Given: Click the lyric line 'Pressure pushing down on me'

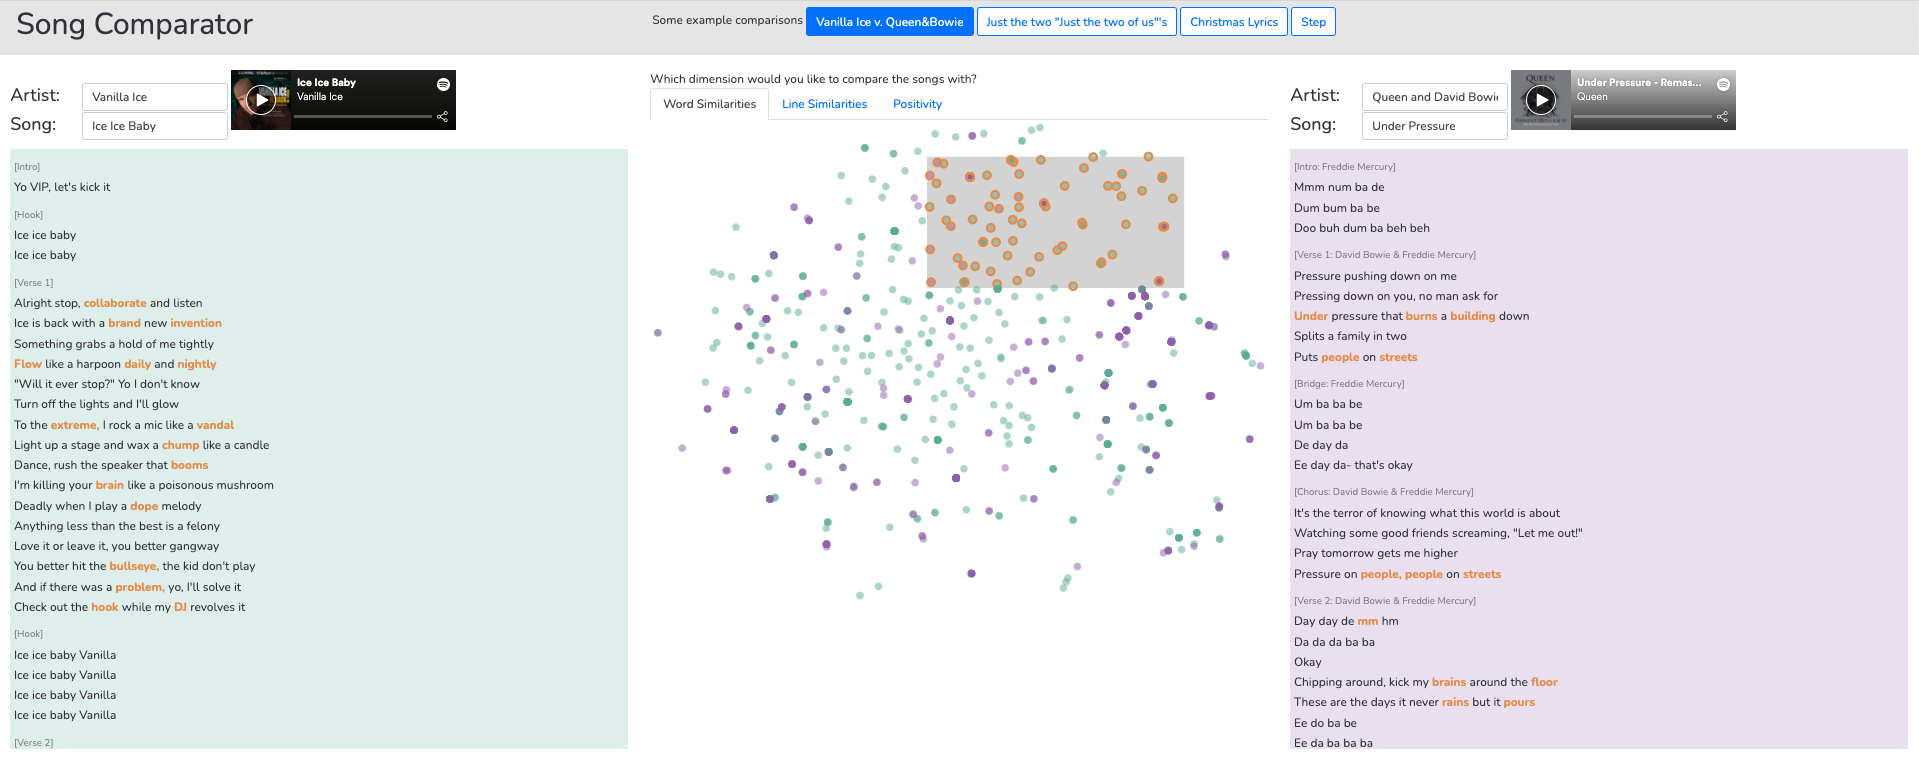Looking at the screenshot, I should tap(1375, 276).
